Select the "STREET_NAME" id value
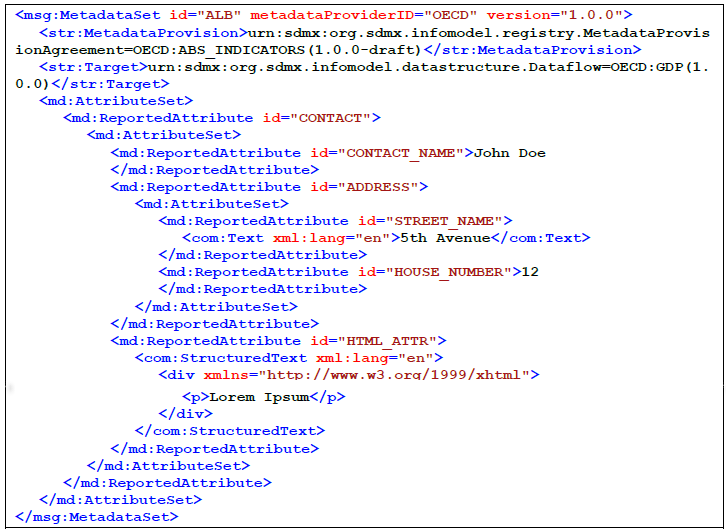Viewport: 726px width, 530px height. (x=446, y=221)
